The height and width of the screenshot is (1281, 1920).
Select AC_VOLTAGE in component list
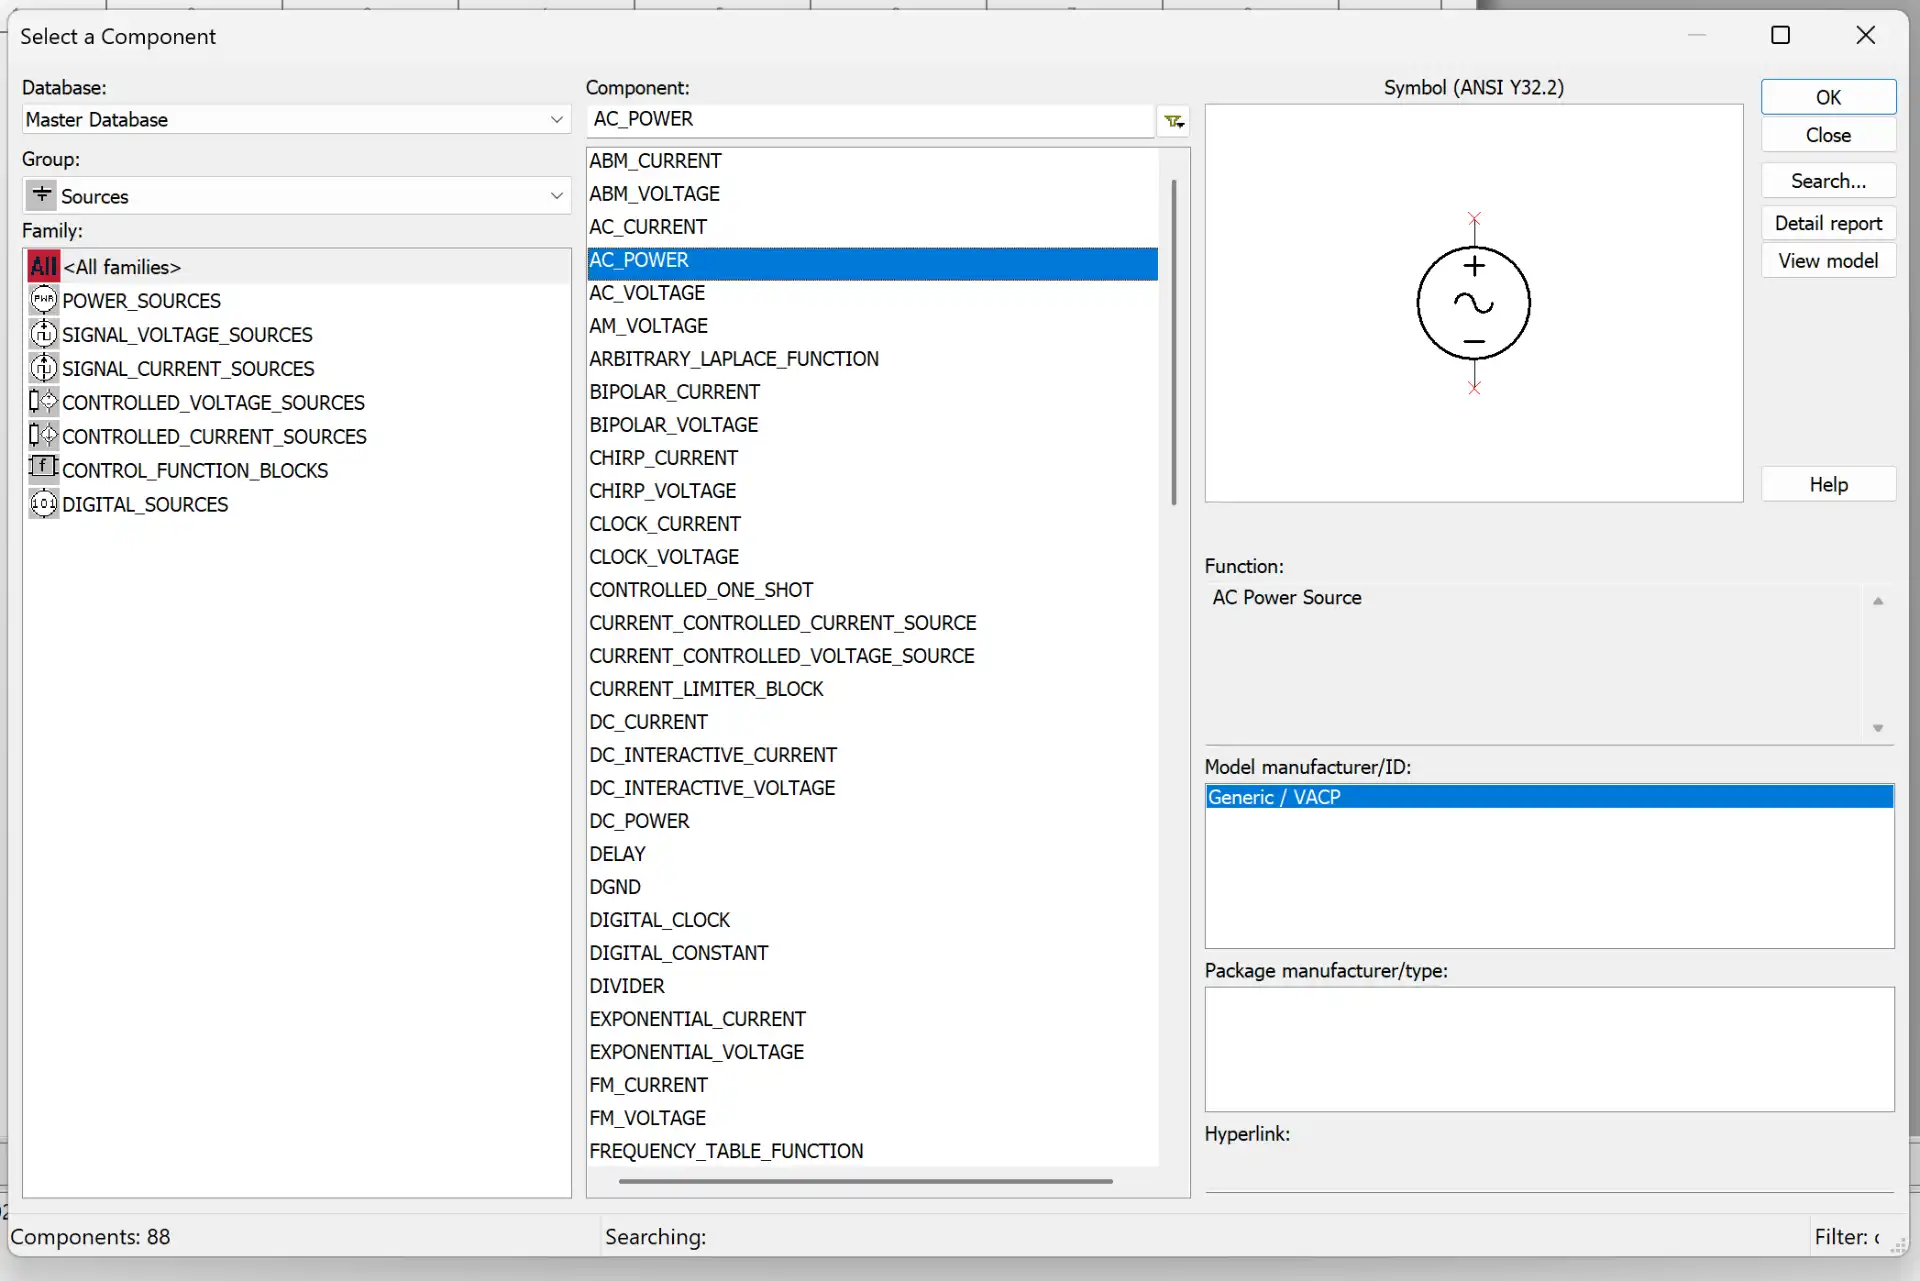647,293
